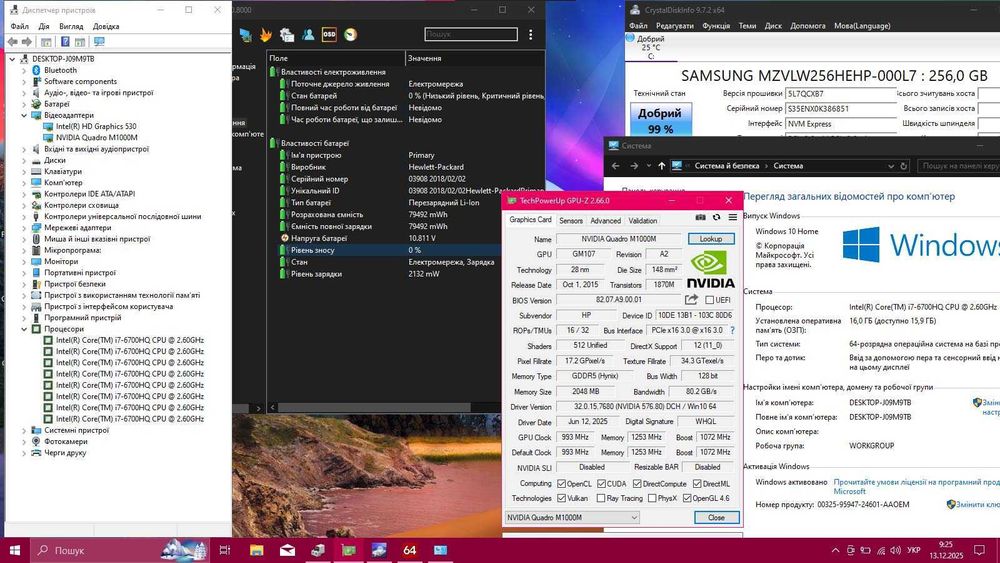The height and width of the screenshot is (563, 1000).
Task: Switch to the Sensors tab in GPU-Z
Action: (x=571, y=221)
